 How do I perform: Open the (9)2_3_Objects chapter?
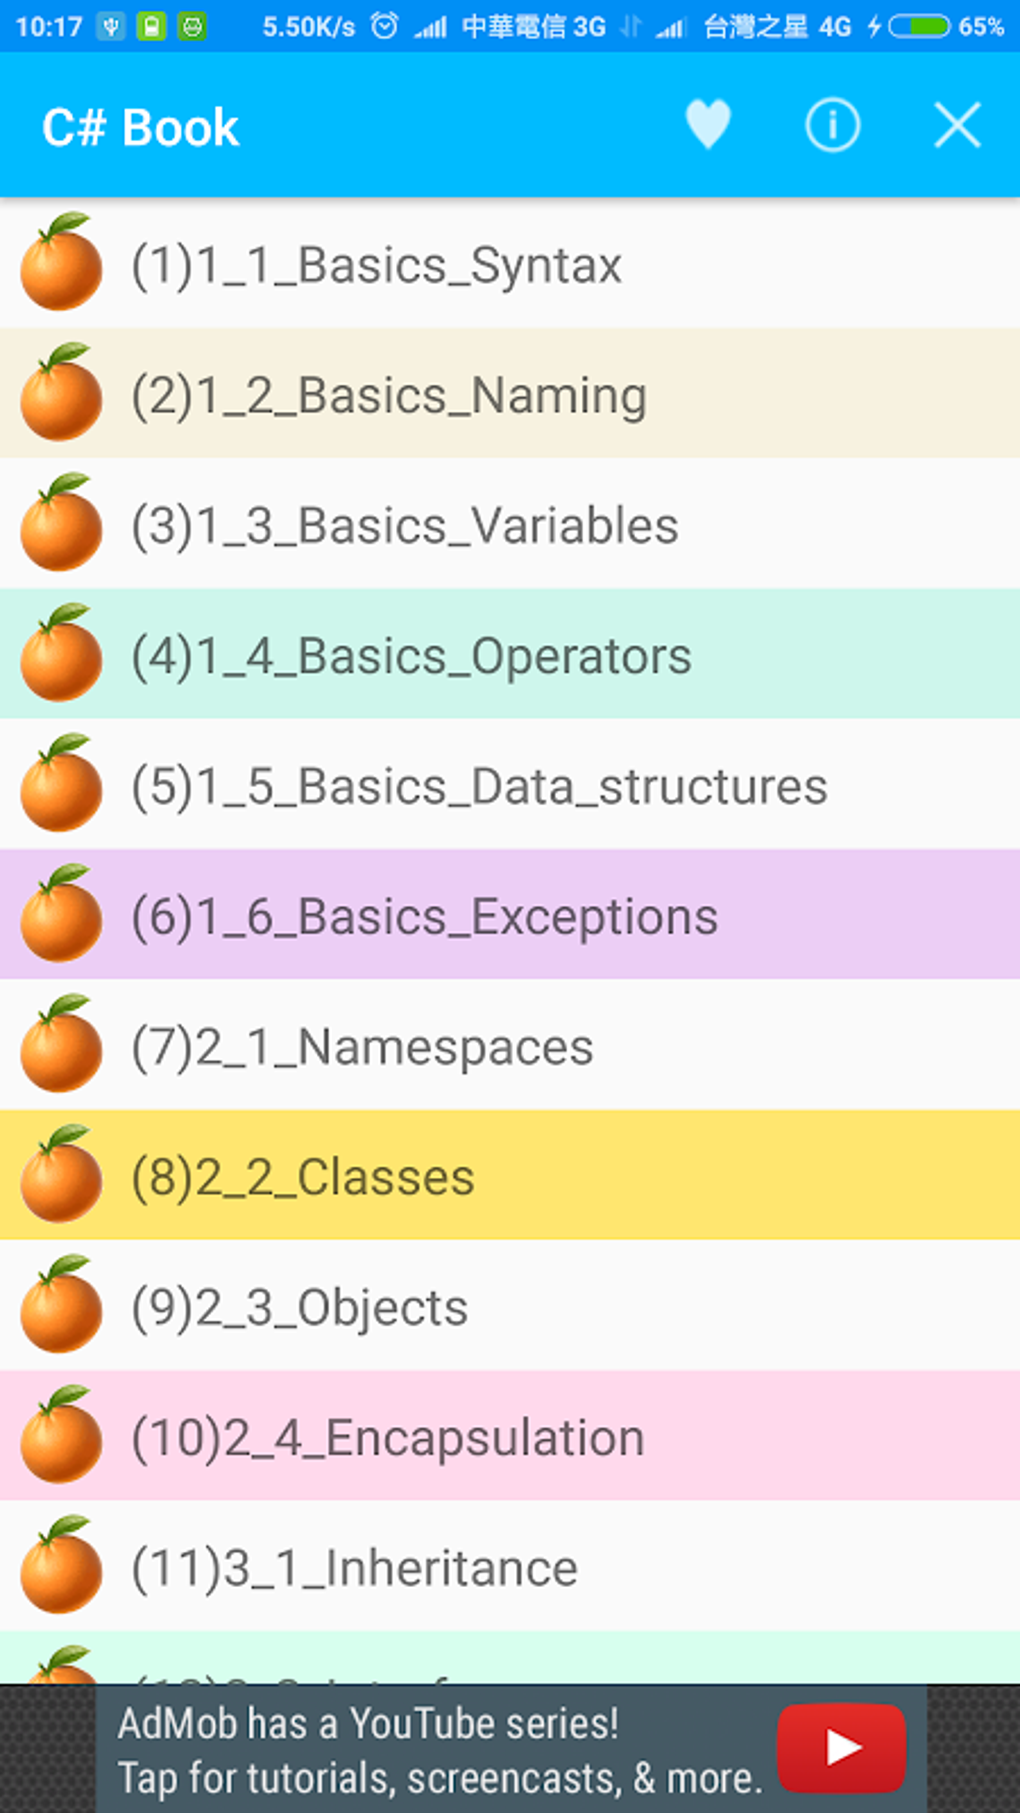[300, 1308]
